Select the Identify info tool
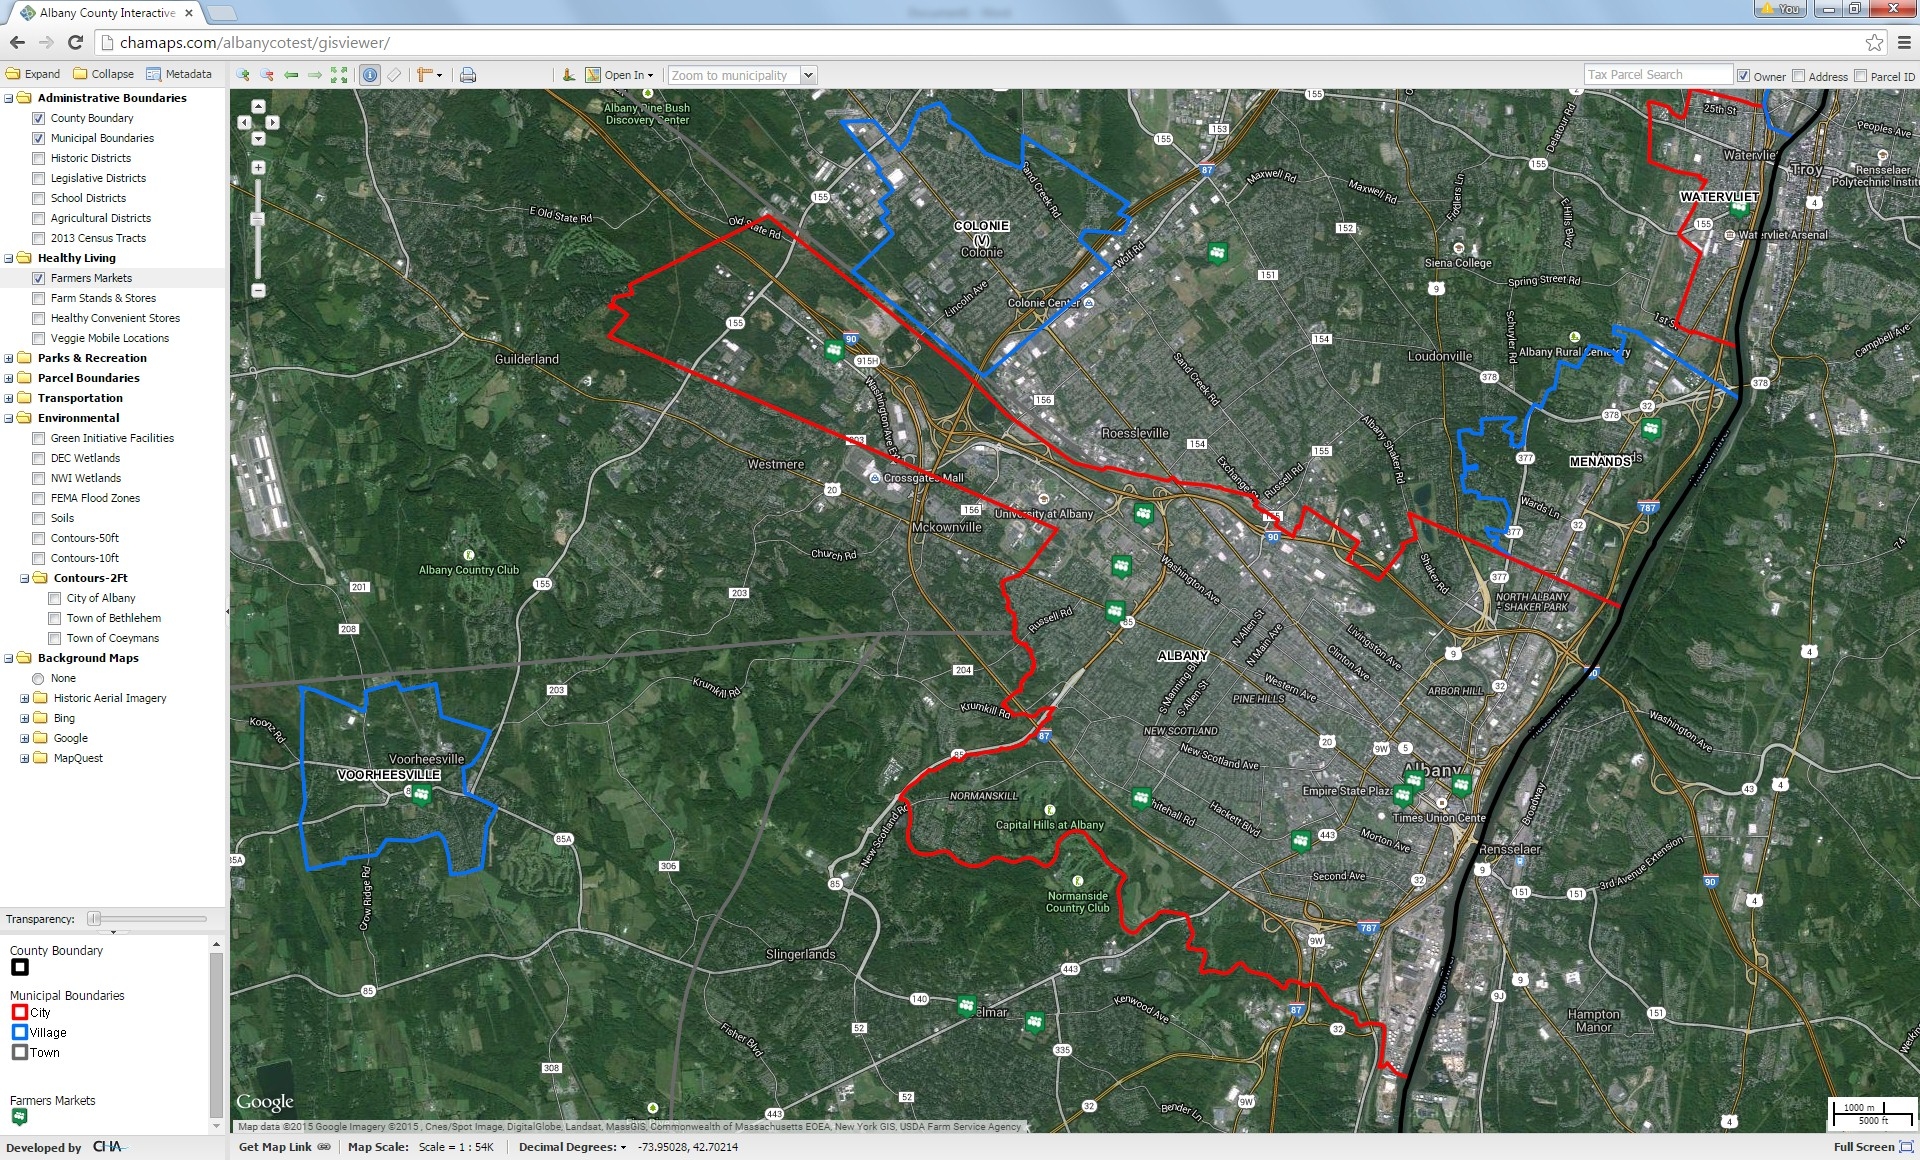Viewport: 1920px width, 1160px height. point(370,75)
